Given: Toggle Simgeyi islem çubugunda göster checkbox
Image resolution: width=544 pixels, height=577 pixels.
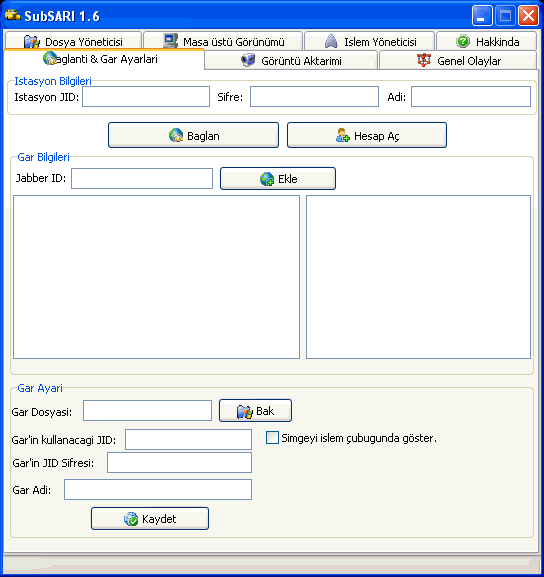Looking at the screenshot, I should [x=272, y=438].
